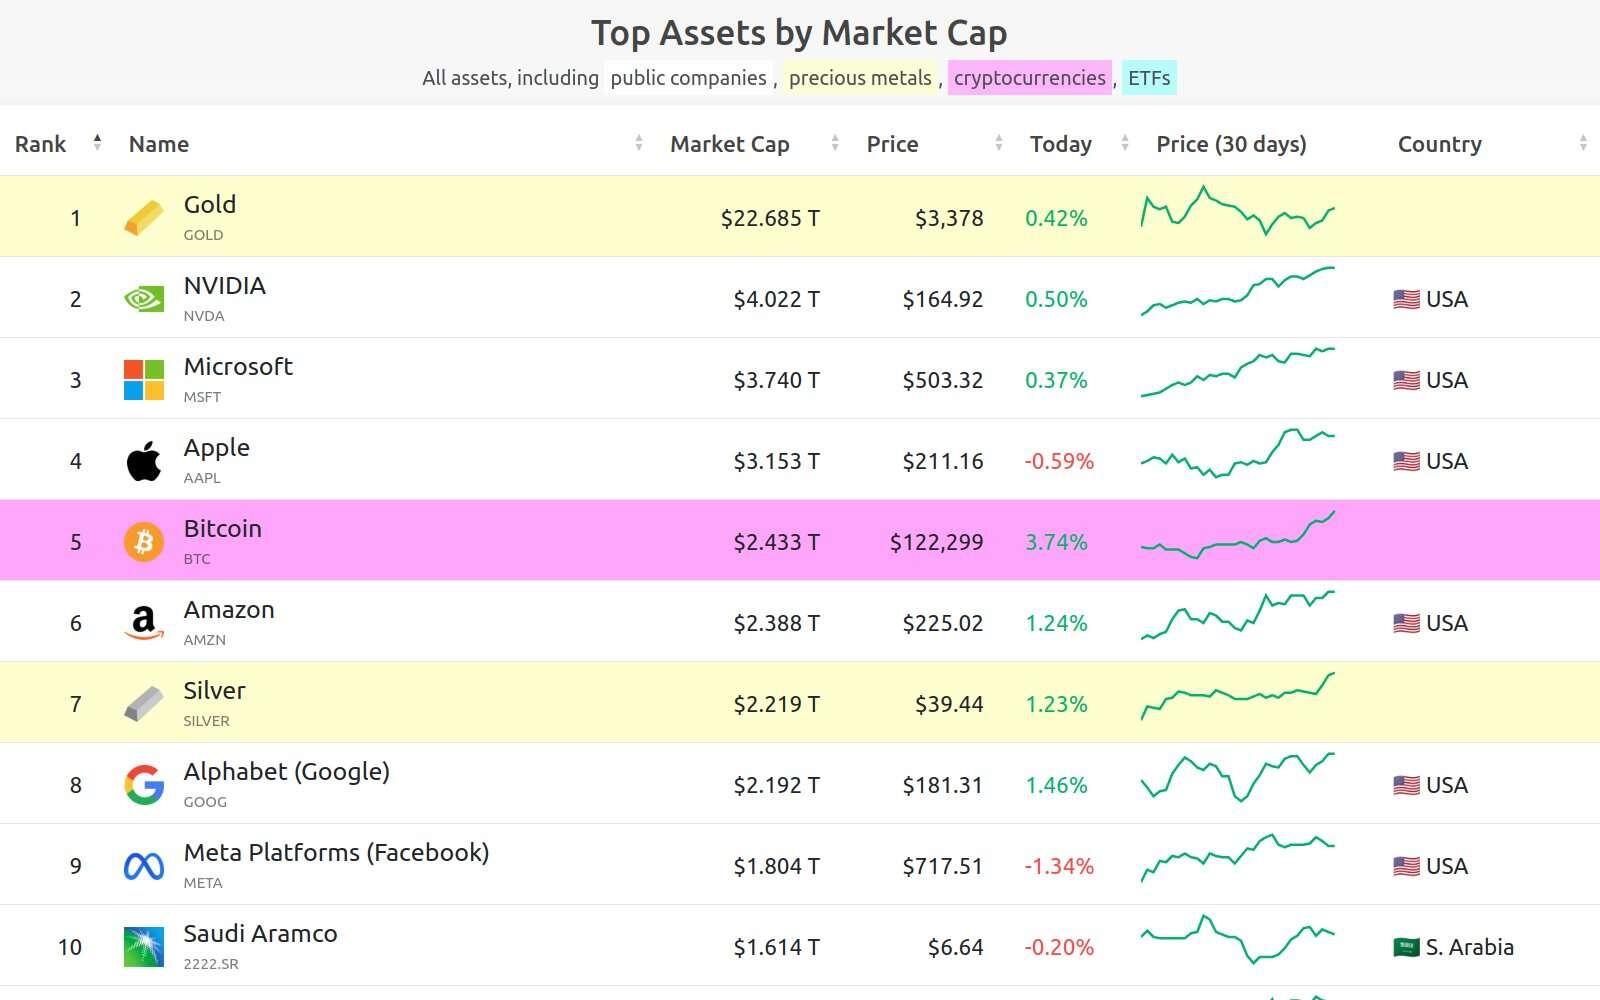Click the Microsoft logo icon
The height and width of the screenshot is (1000, 1600).
(144, 380)
